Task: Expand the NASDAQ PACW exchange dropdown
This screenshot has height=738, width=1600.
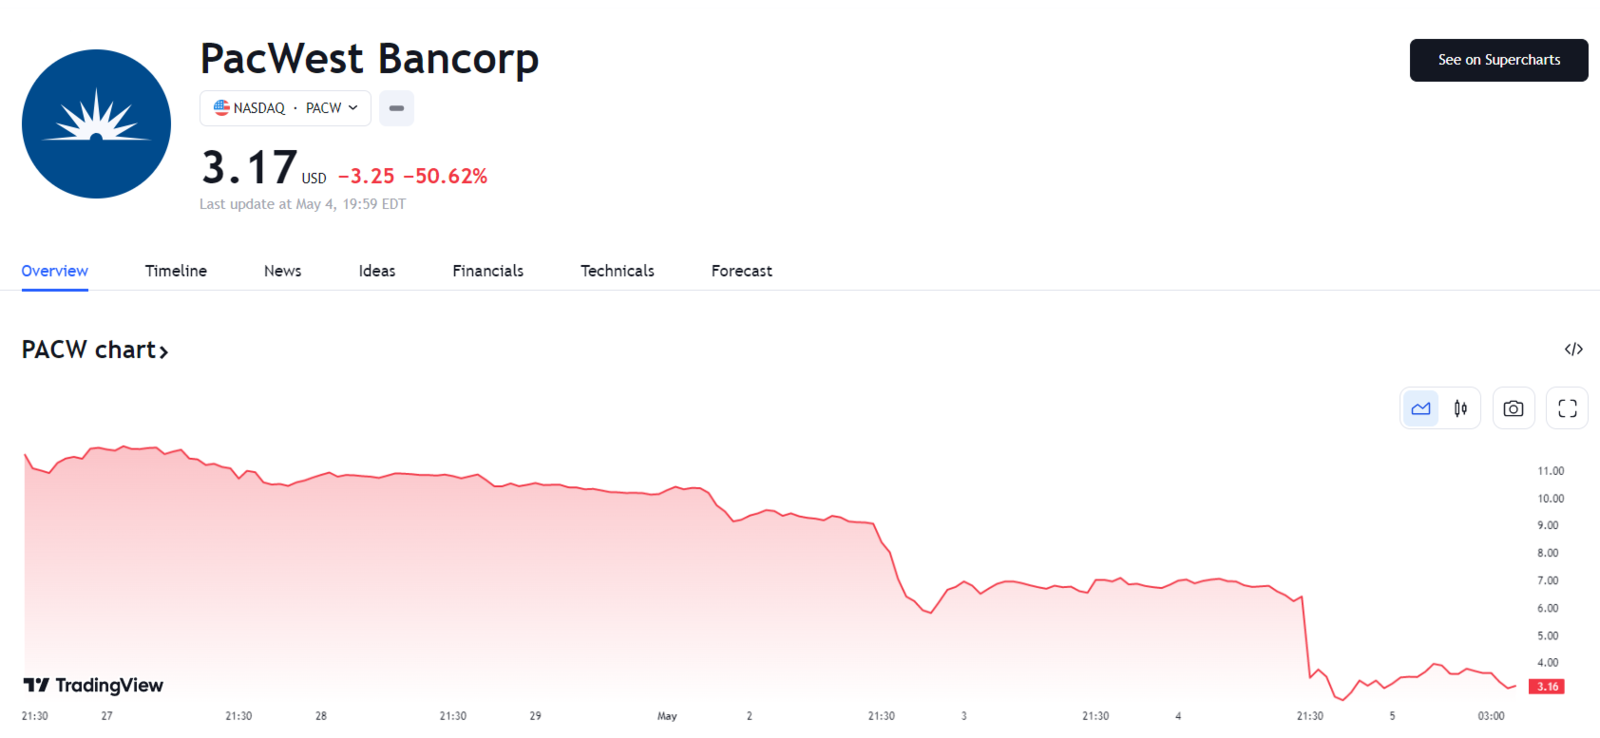Action: pos(353,108)
